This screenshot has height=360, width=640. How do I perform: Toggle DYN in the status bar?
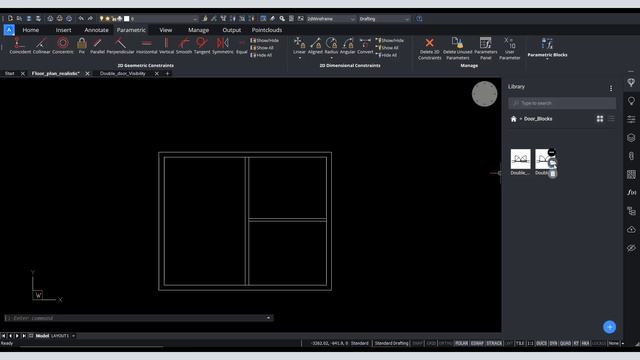tap(553, 343)
